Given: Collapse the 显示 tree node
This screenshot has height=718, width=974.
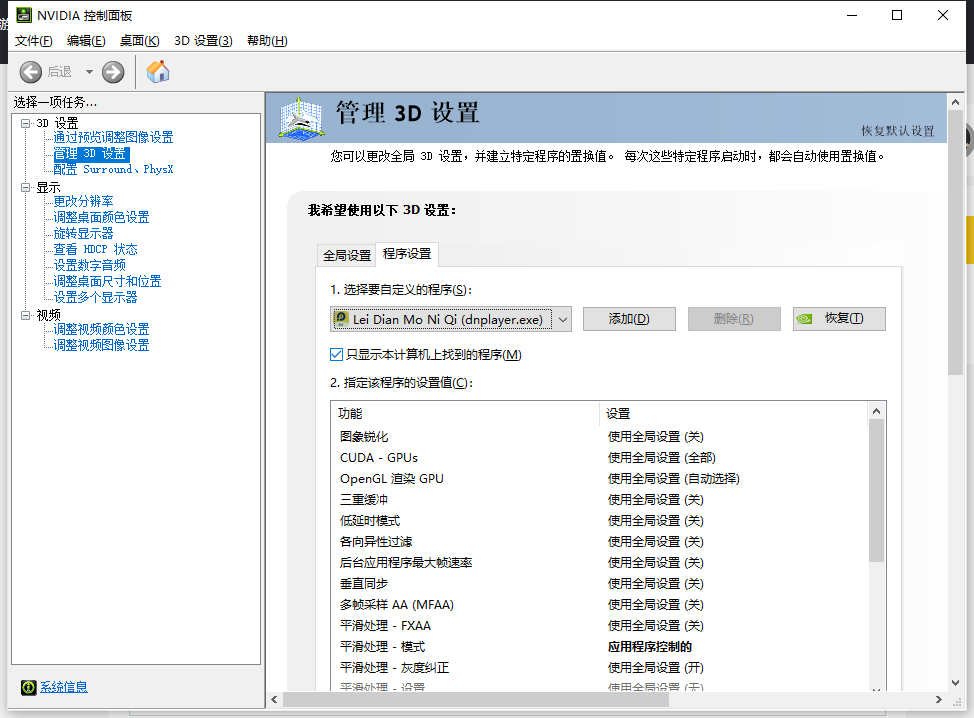Looking at the screenshot, I should (x=26, y=187).
